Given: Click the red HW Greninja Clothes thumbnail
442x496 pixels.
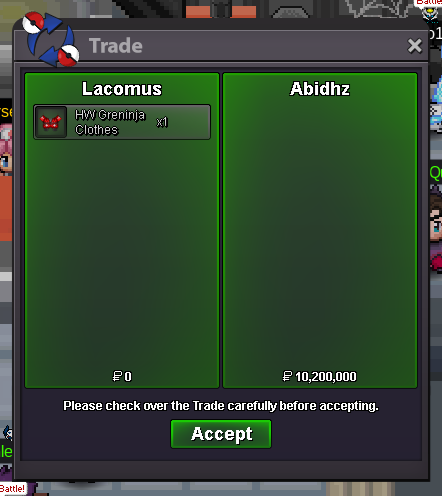Looking at the screenshot, I should (51, 122).
